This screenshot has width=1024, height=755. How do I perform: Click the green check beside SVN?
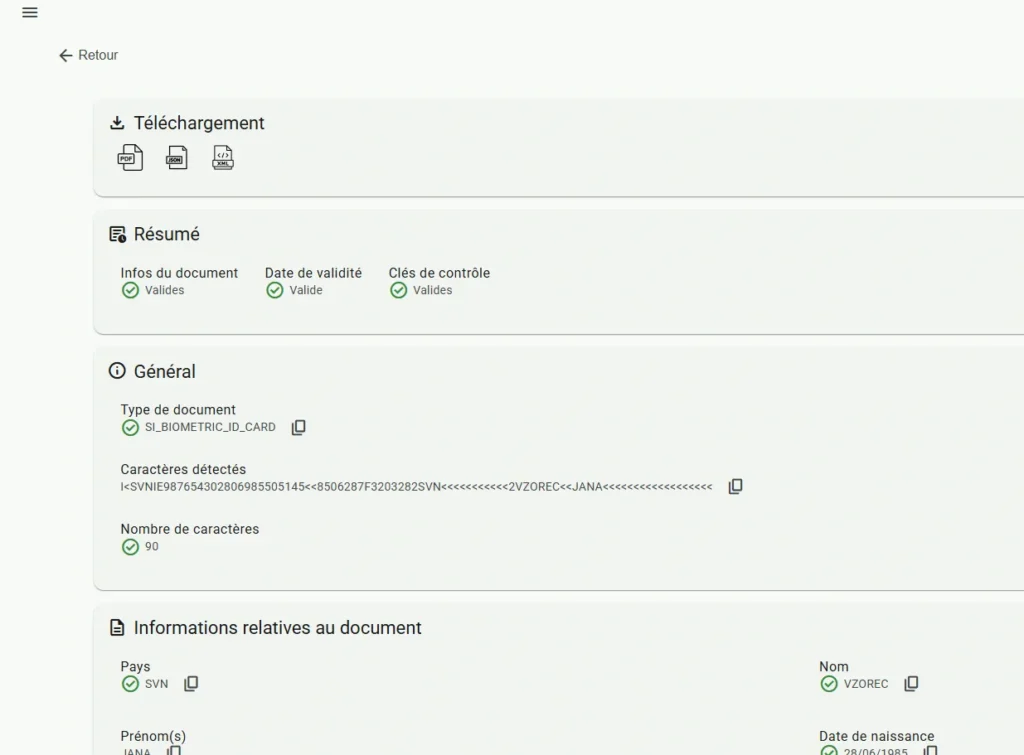pos(130,684)
